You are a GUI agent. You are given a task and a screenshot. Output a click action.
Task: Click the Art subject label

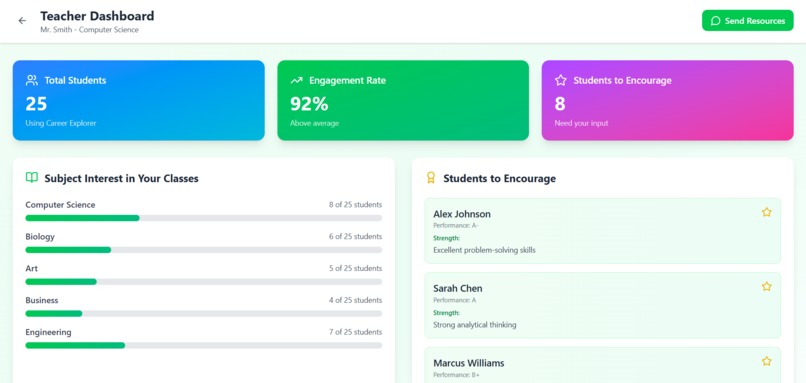31,268
